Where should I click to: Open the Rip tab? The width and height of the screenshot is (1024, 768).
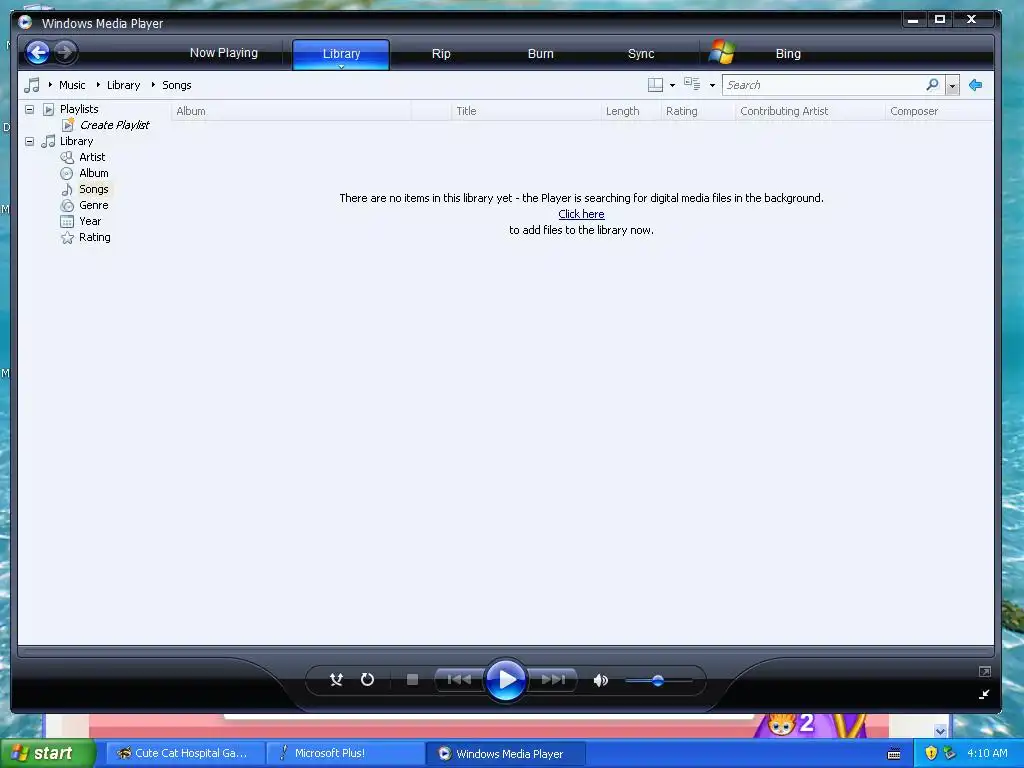[x=441, y=54]
